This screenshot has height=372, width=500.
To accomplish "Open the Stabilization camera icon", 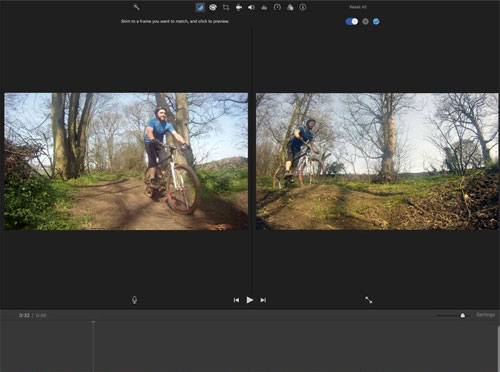I will click(239, 7).
